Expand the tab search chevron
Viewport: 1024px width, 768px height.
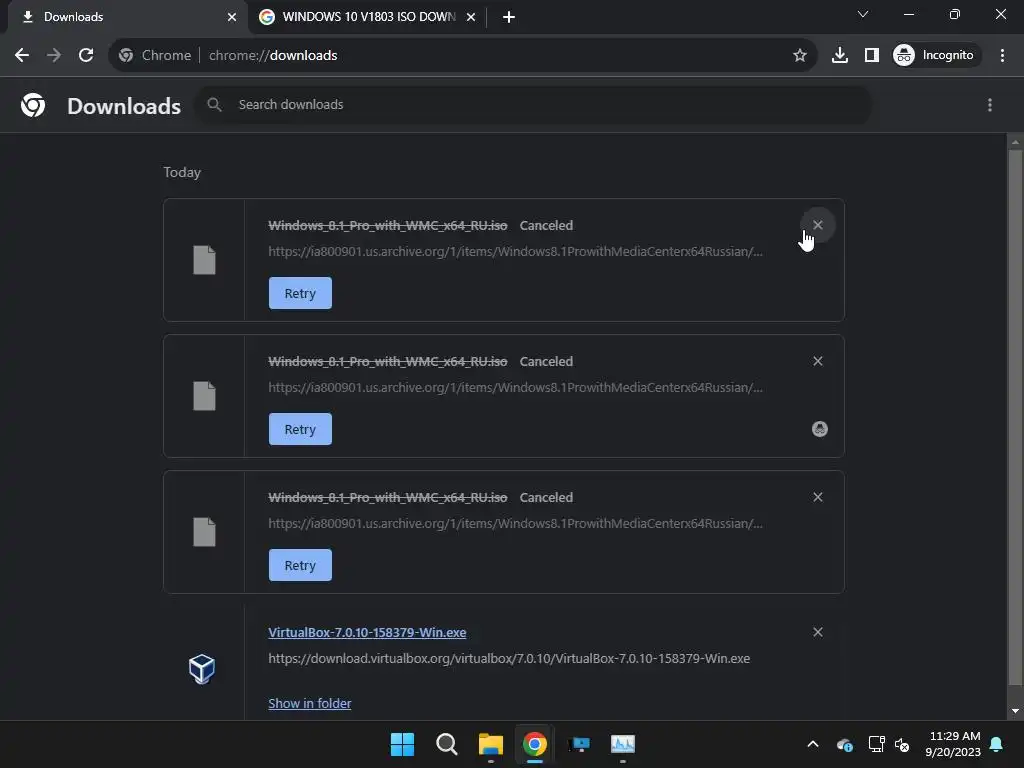[x=863, y=14]
